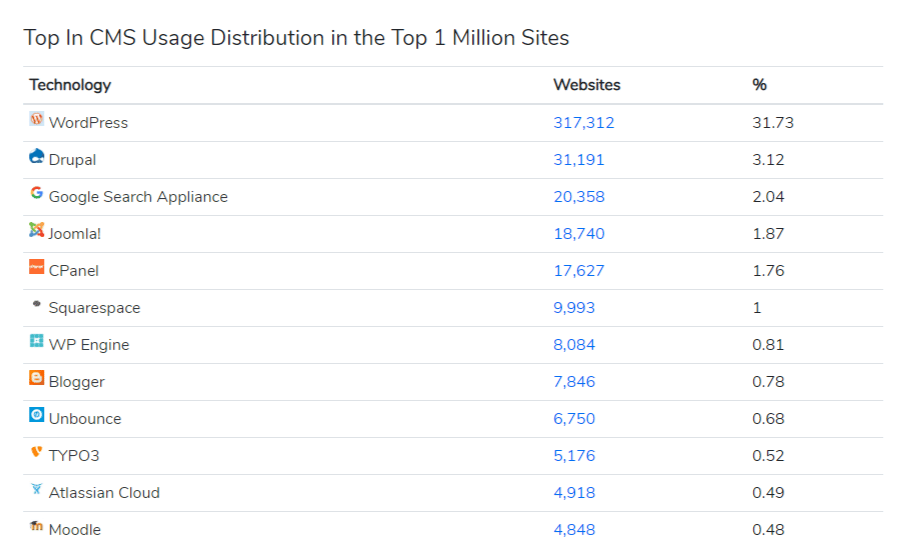The image size is (897, 555).
Task: Click the orange CPanel icon
Action: click(x=37, y=267)
